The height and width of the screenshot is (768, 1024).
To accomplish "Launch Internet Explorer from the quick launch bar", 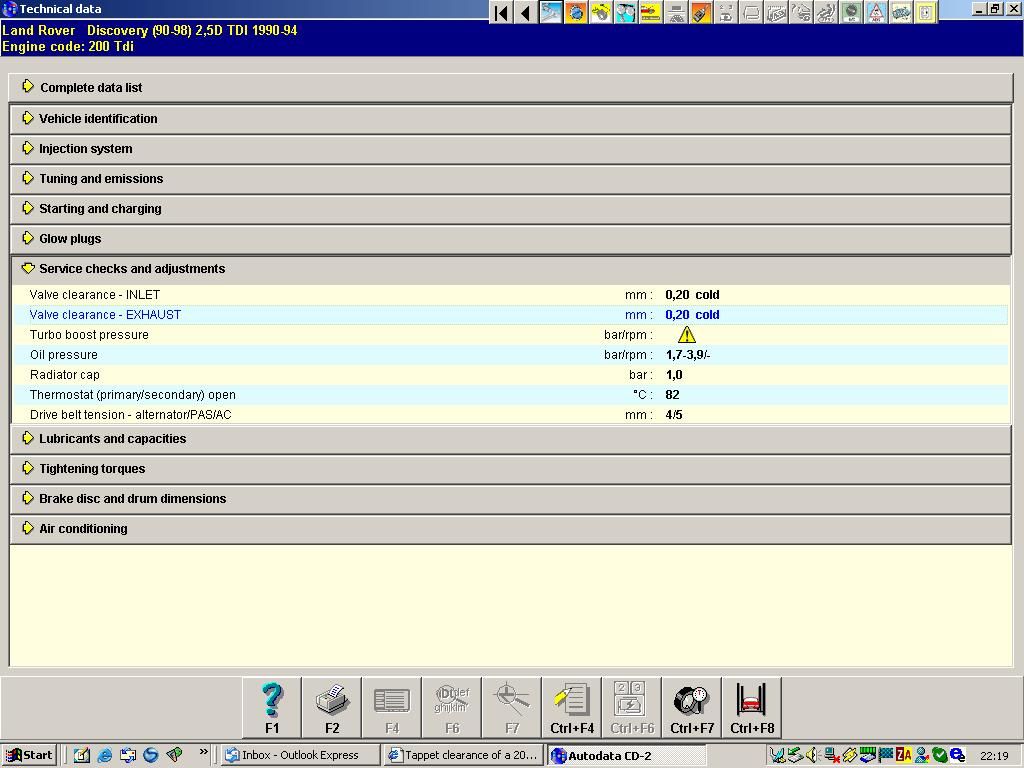I will [x=104, y=755].
